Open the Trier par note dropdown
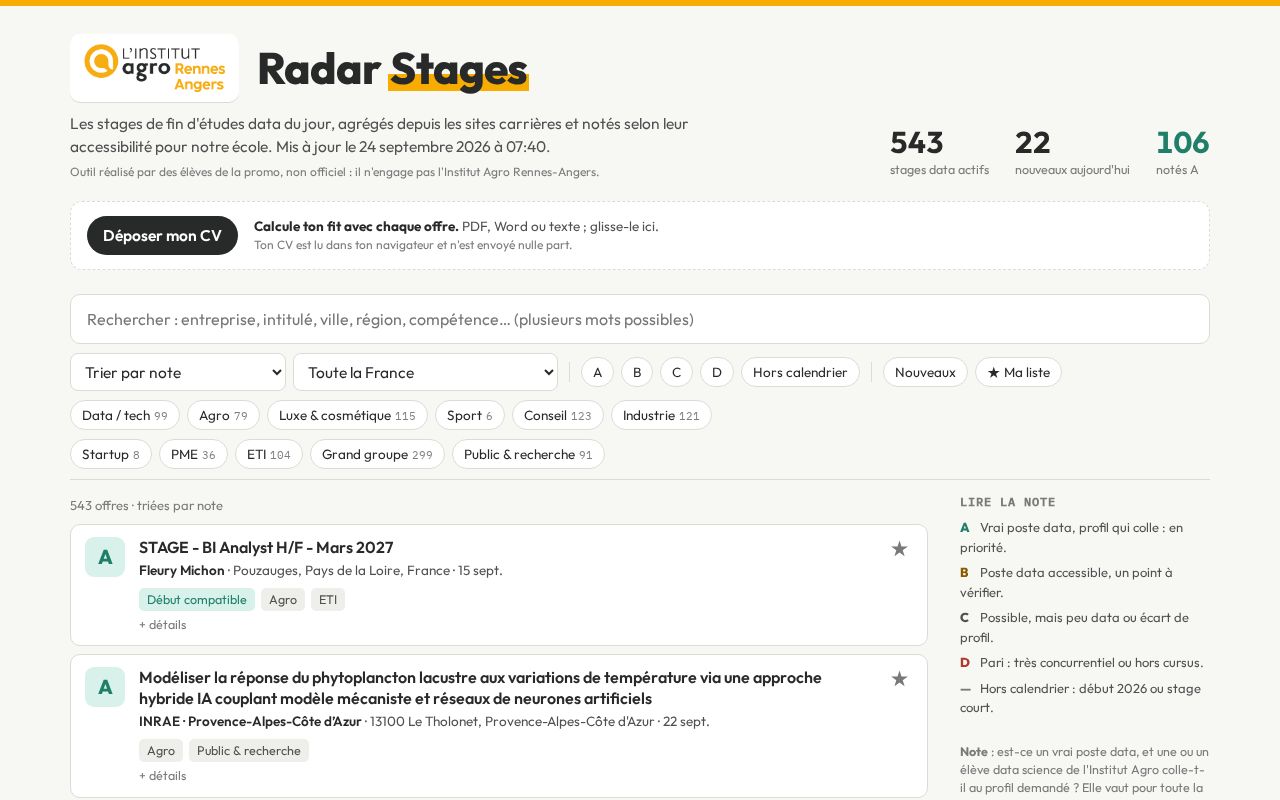 178,372
